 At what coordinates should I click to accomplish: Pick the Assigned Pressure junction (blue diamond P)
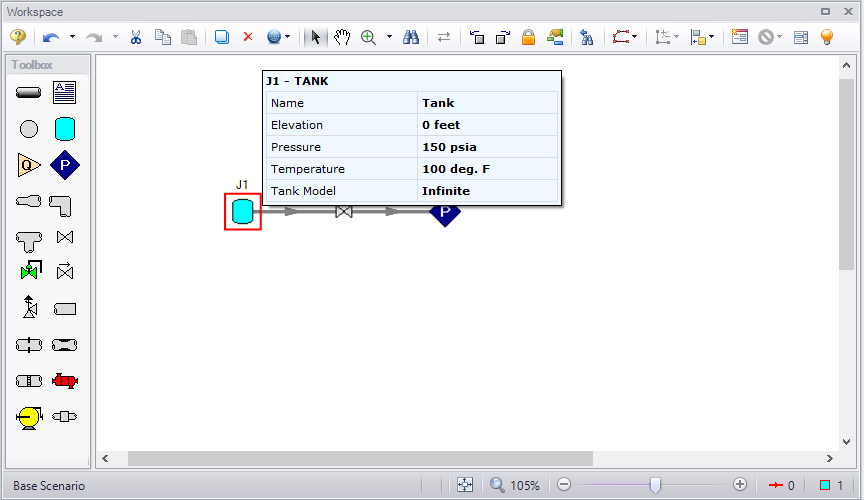65,165
